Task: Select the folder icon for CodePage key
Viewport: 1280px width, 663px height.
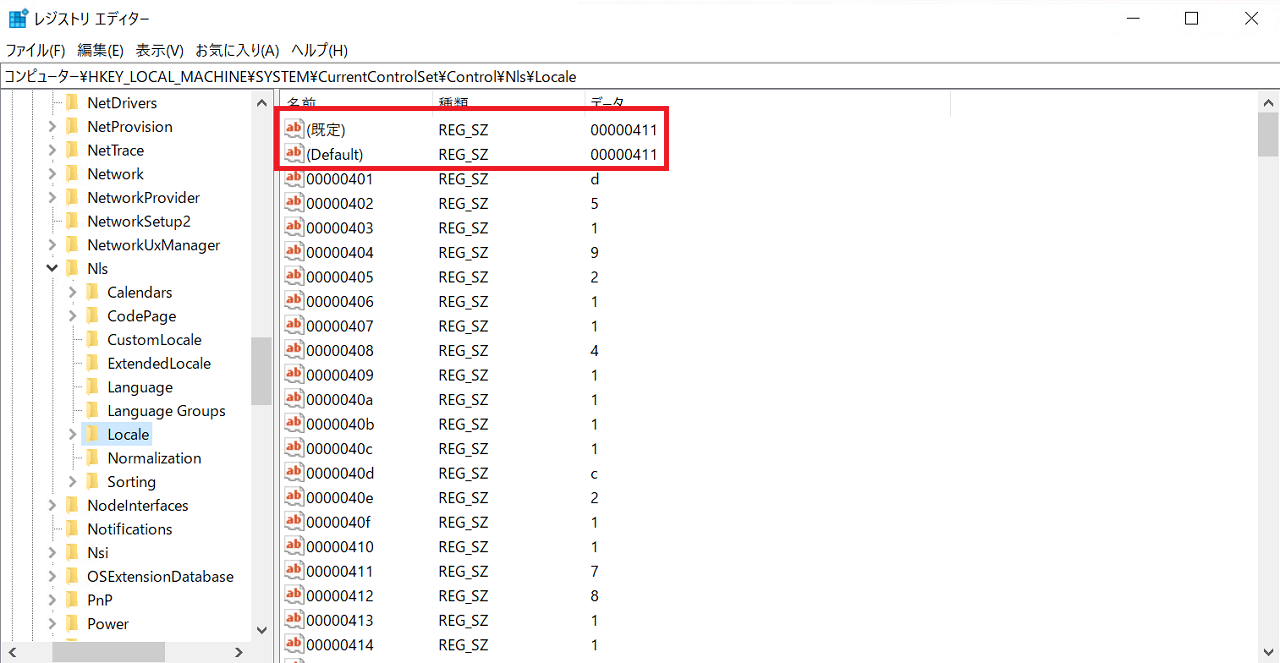Action: [x=92, y=316]
